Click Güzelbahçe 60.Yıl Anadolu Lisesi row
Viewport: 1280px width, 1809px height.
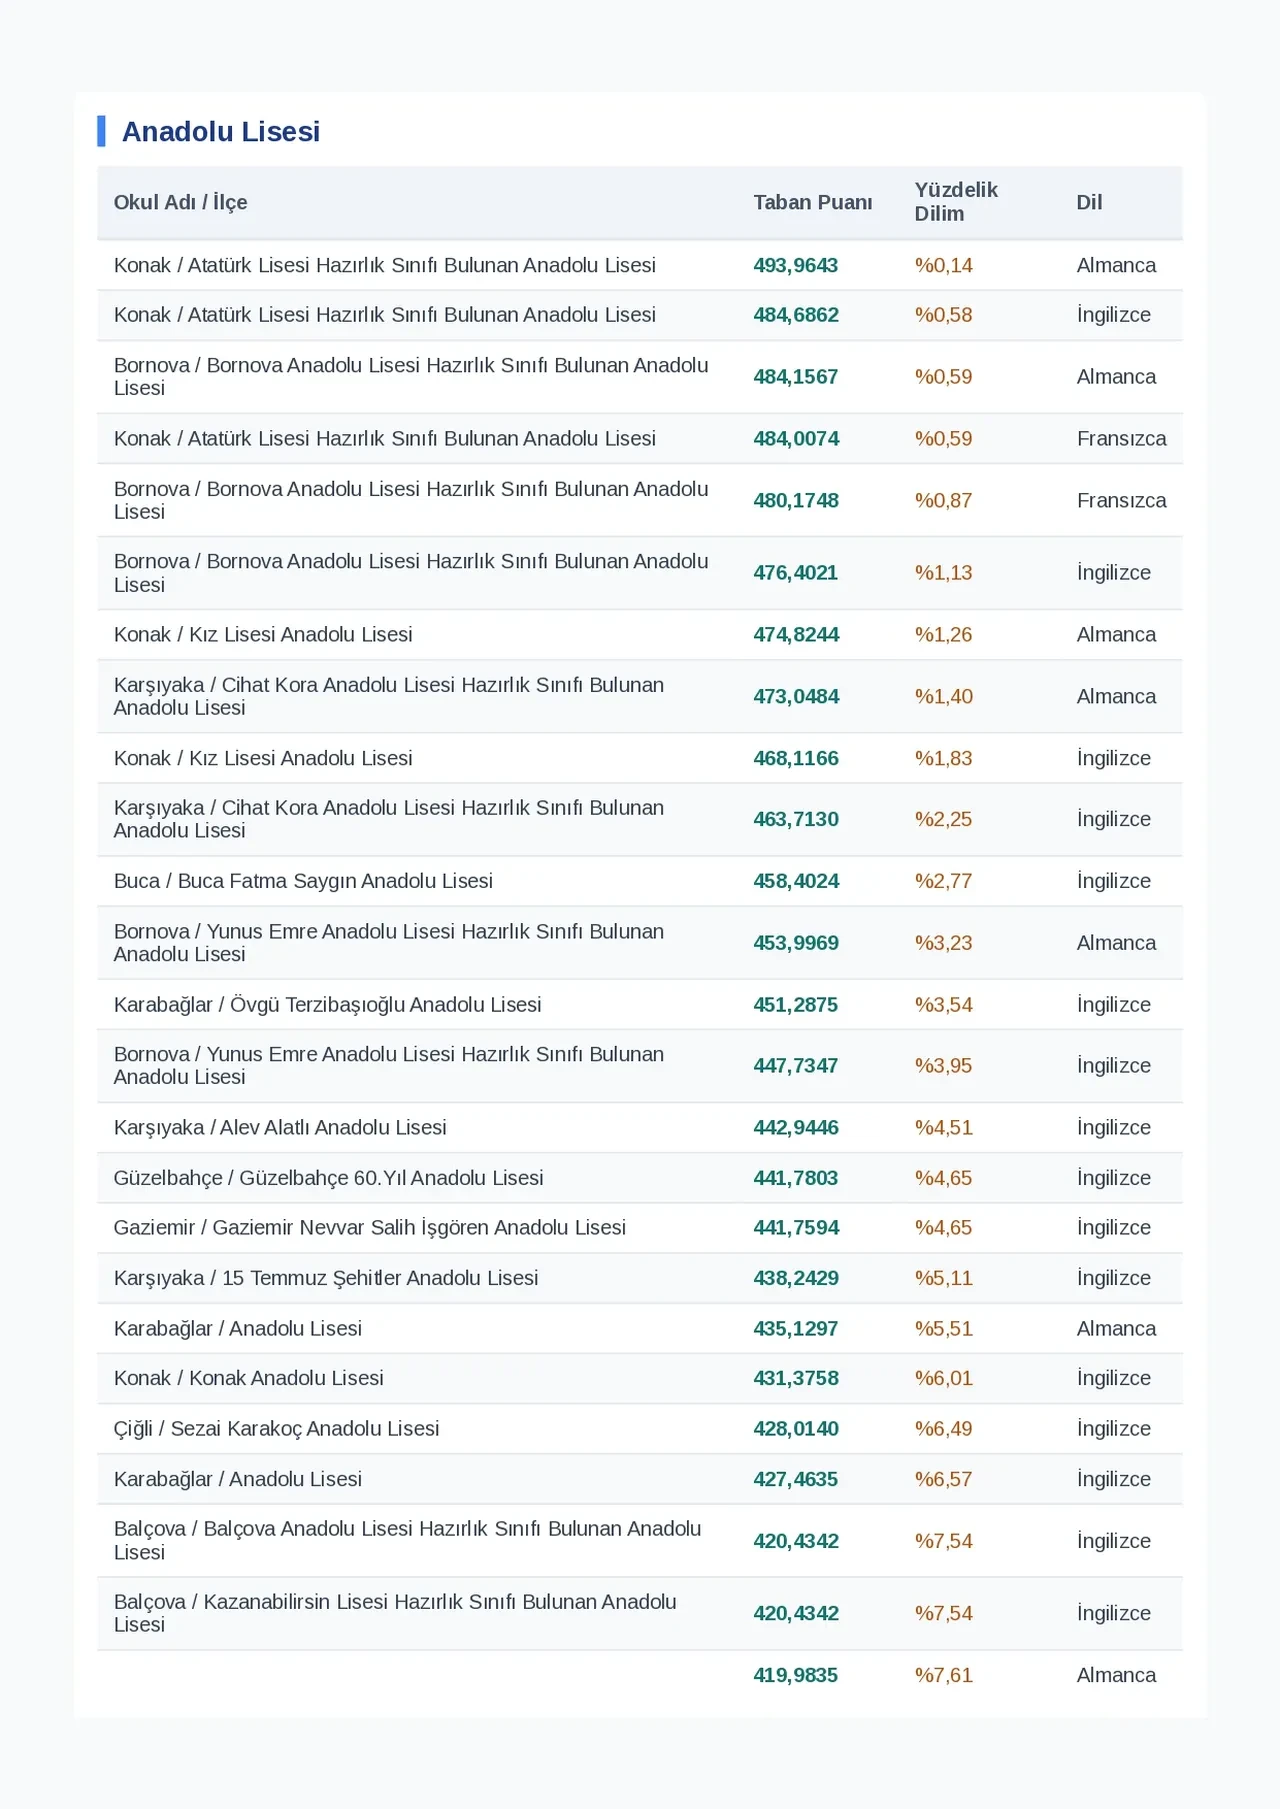(640, 1178)
